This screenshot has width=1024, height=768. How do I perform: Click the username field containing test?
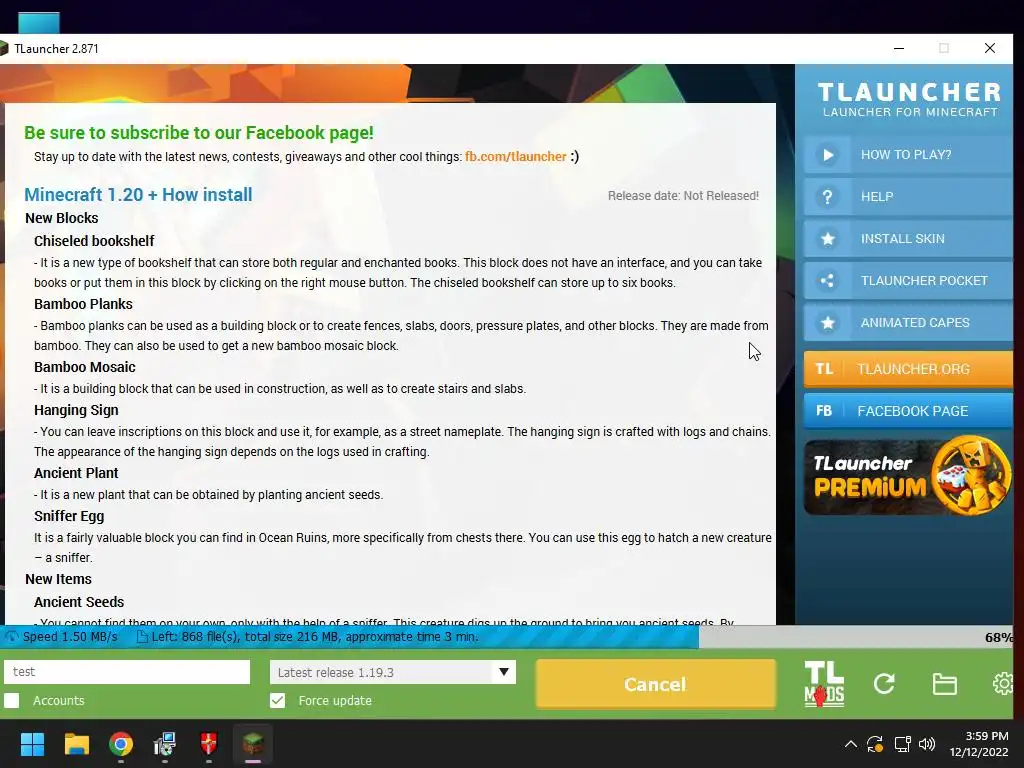click(x=127, y=671)
